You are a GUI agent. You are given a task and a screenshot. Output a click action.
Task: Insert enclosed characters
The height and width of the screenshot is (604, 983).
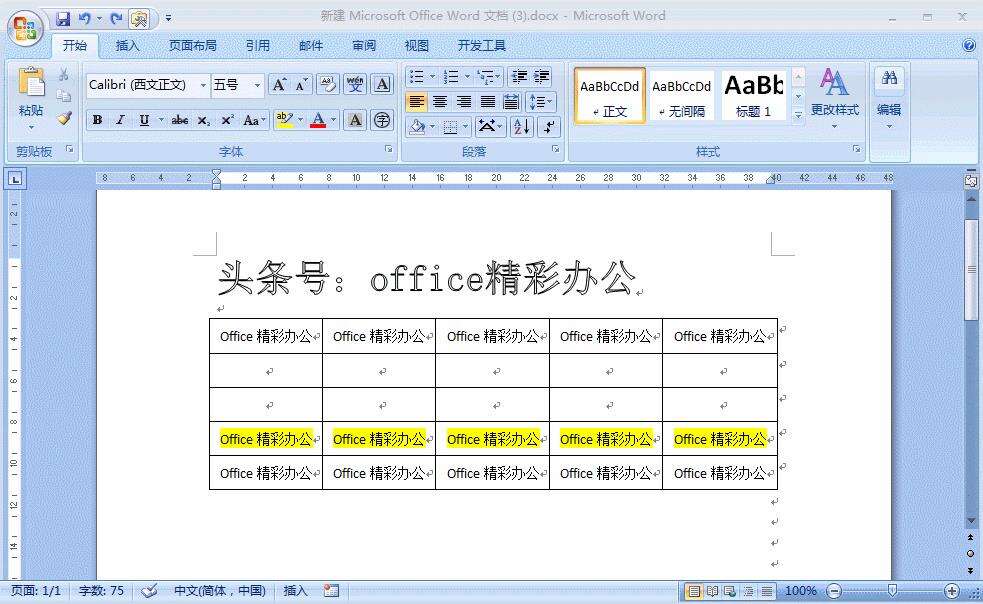pos(382,120)
